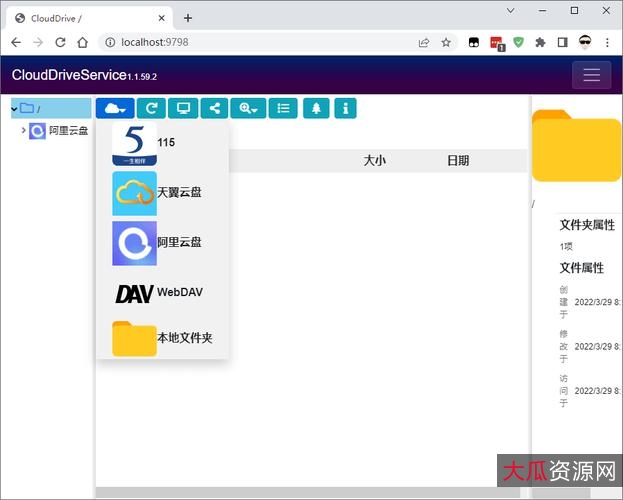Click the info toolbar button
This screenshot has width=623, height=500.
pos(345,108)
